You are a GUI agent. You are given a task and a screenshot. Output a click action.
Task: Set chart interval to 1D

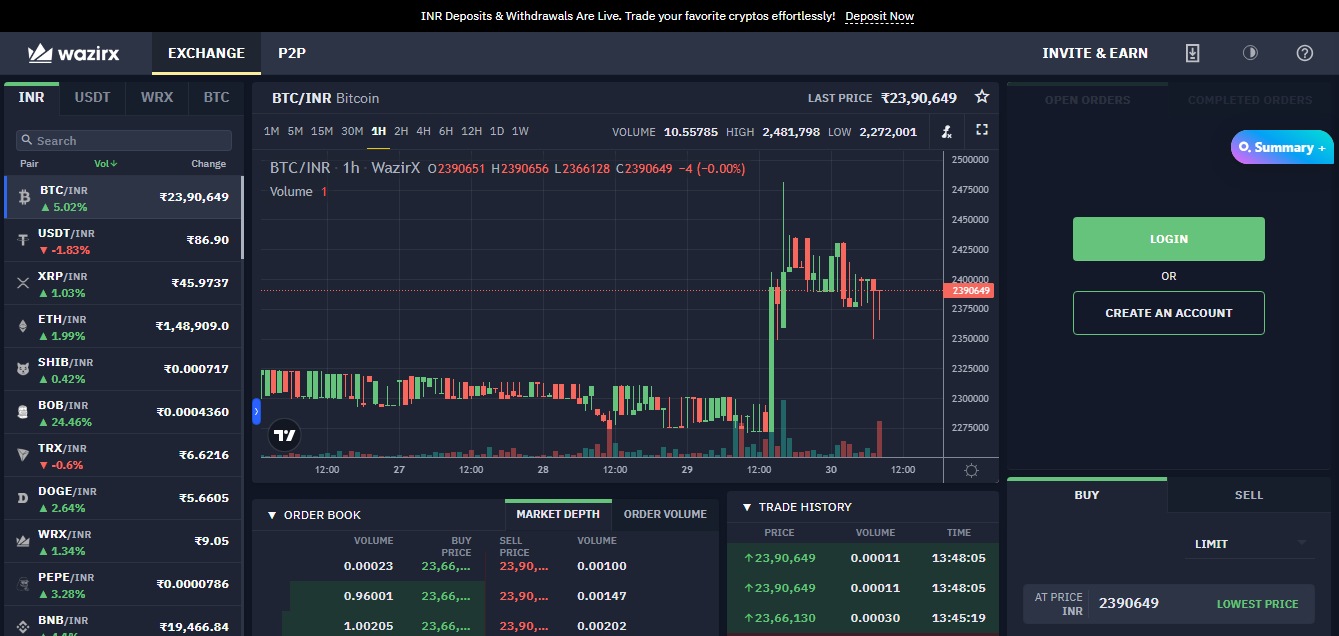497,131
